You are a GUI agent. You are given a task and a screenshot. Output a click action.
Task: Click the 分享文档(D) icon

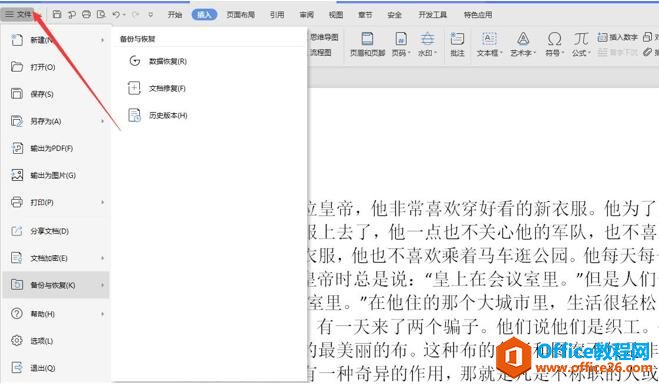pyautogui.click(x=17, y=231)
